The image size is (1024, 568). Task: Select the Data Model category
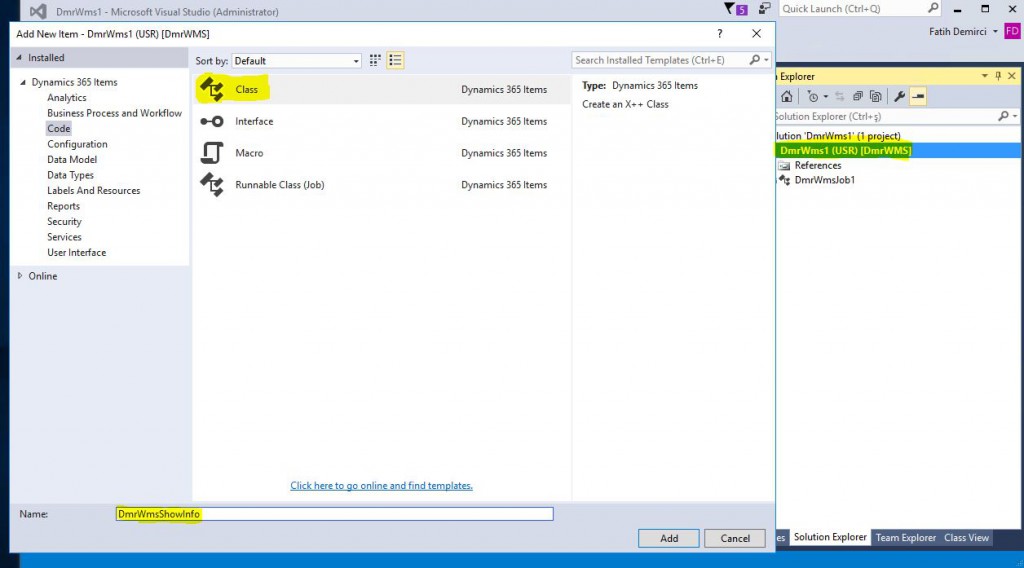pyautogui.click(x=72, y=159)
